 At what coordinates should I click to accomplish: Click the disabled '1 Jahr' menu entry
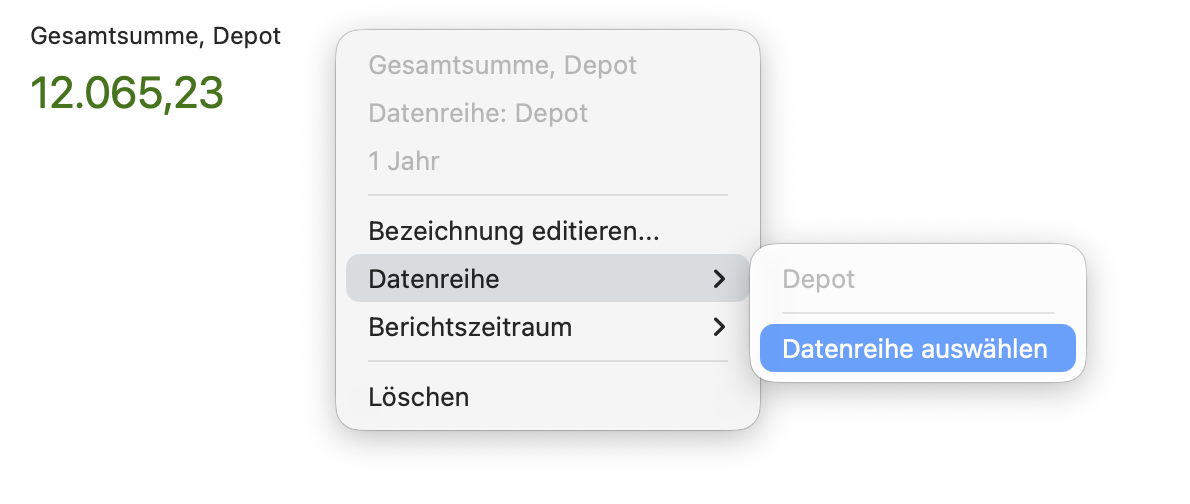(x=404, y=161)
